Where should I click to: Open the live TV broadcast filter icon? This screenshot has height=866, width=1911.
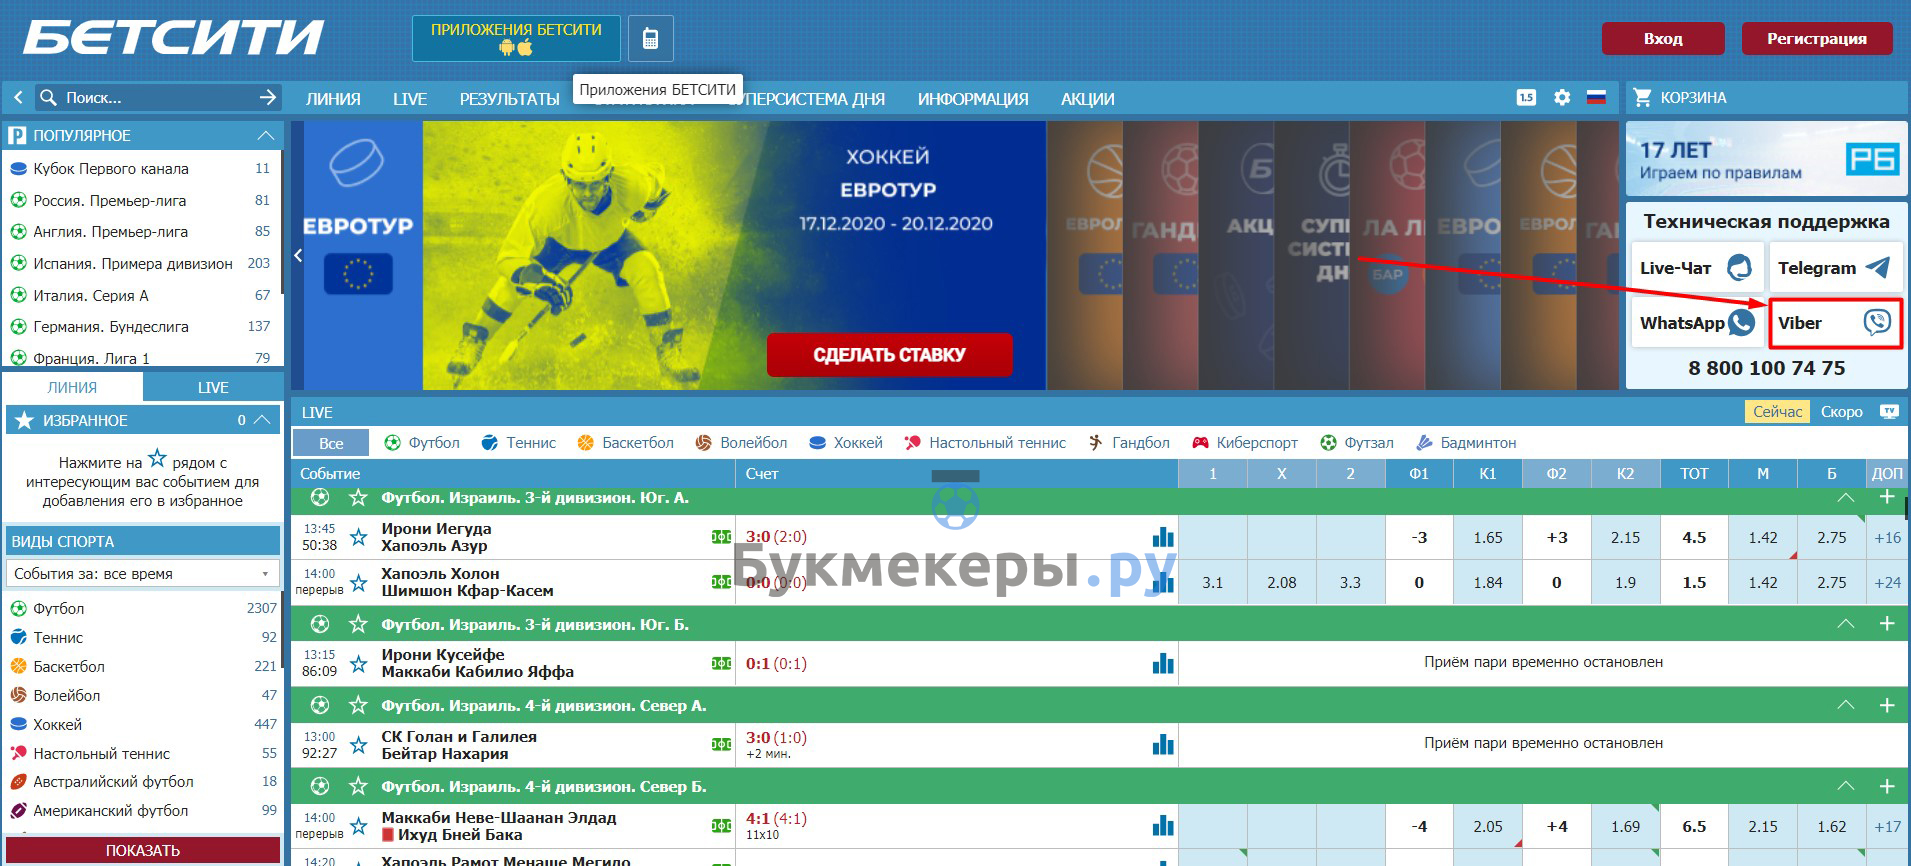(1889, 412)
